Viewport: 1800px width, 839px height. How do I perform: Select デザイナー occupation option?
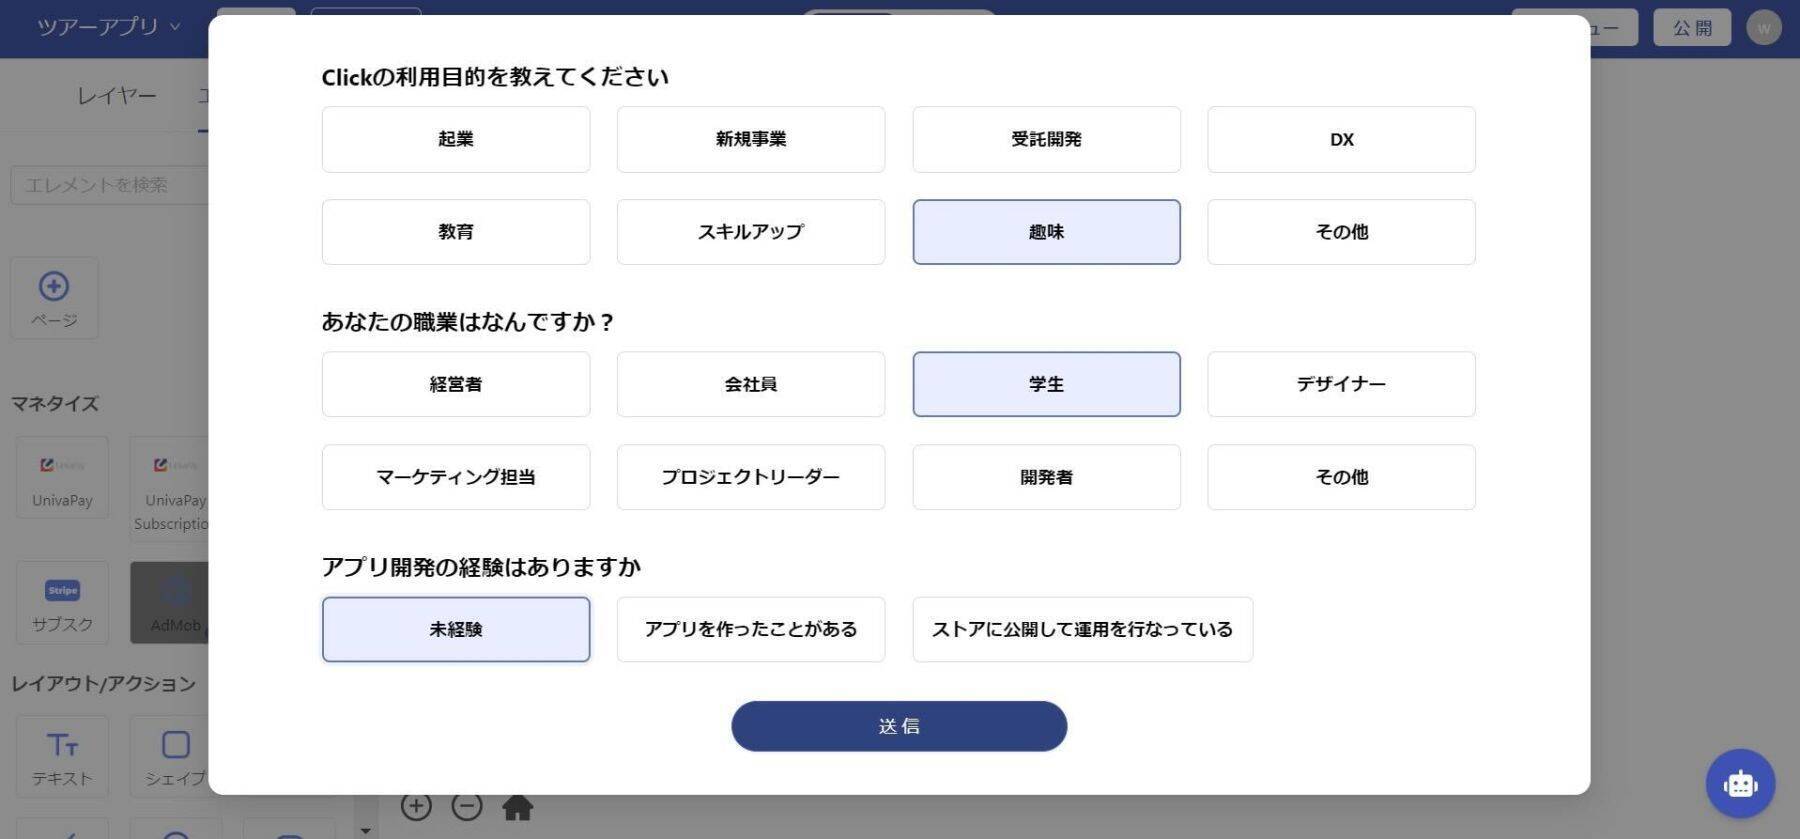1341,384
